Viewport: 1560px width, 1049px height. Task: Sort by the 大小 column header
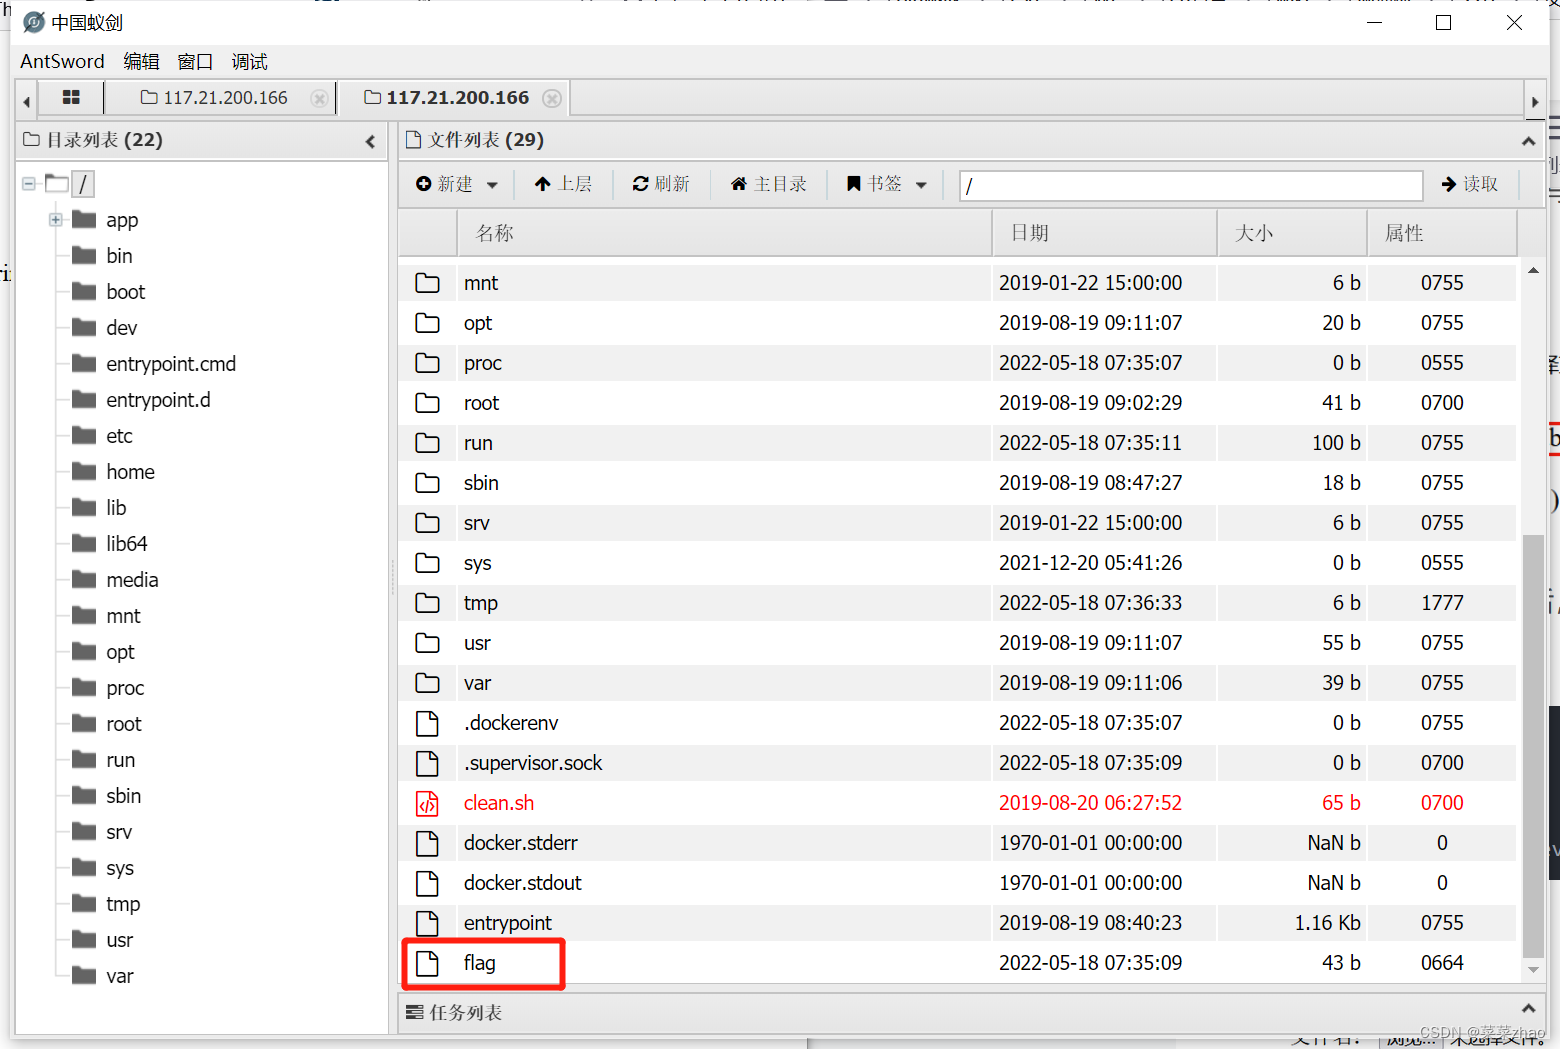1292,233
